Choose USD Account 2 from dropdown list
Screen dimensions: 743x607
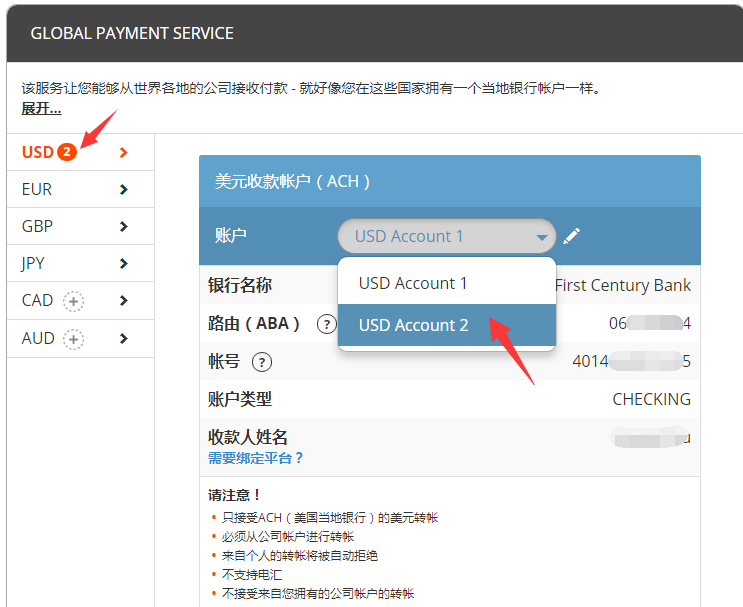[446, 325]
